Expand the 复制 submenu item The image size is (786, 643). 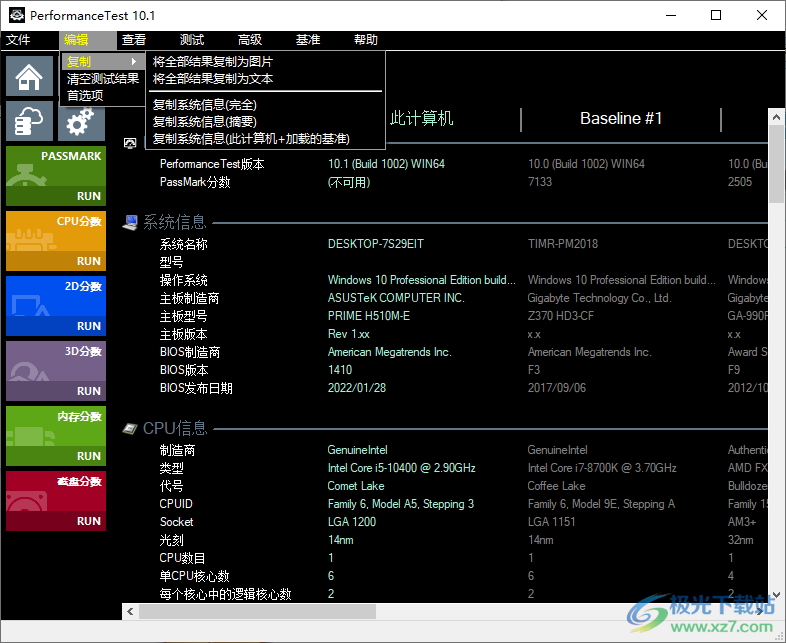103,62
